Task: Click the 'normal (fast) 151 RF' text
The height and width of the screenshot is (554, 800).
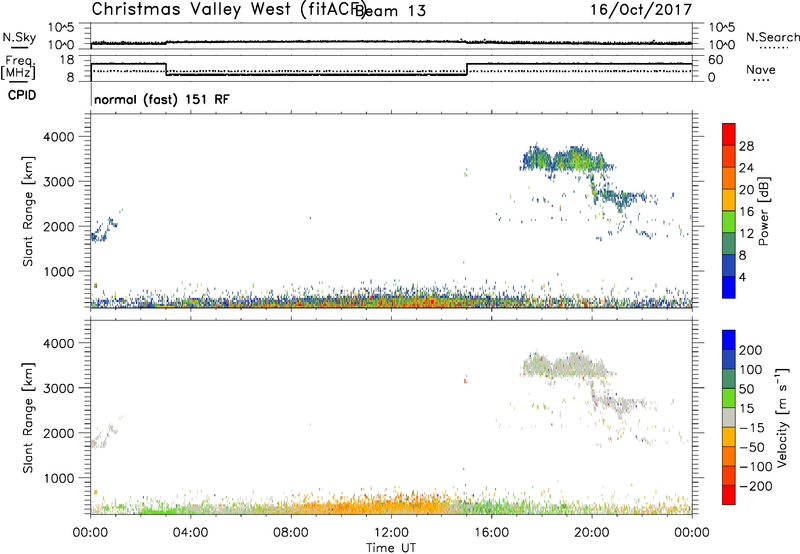Action: pos(162,99)
